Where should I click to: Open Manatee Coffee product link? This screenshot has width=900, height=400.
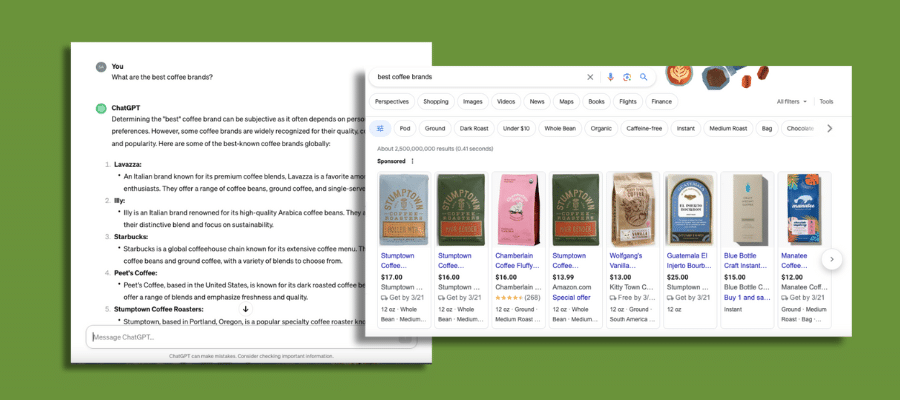(x=794, y=261)
